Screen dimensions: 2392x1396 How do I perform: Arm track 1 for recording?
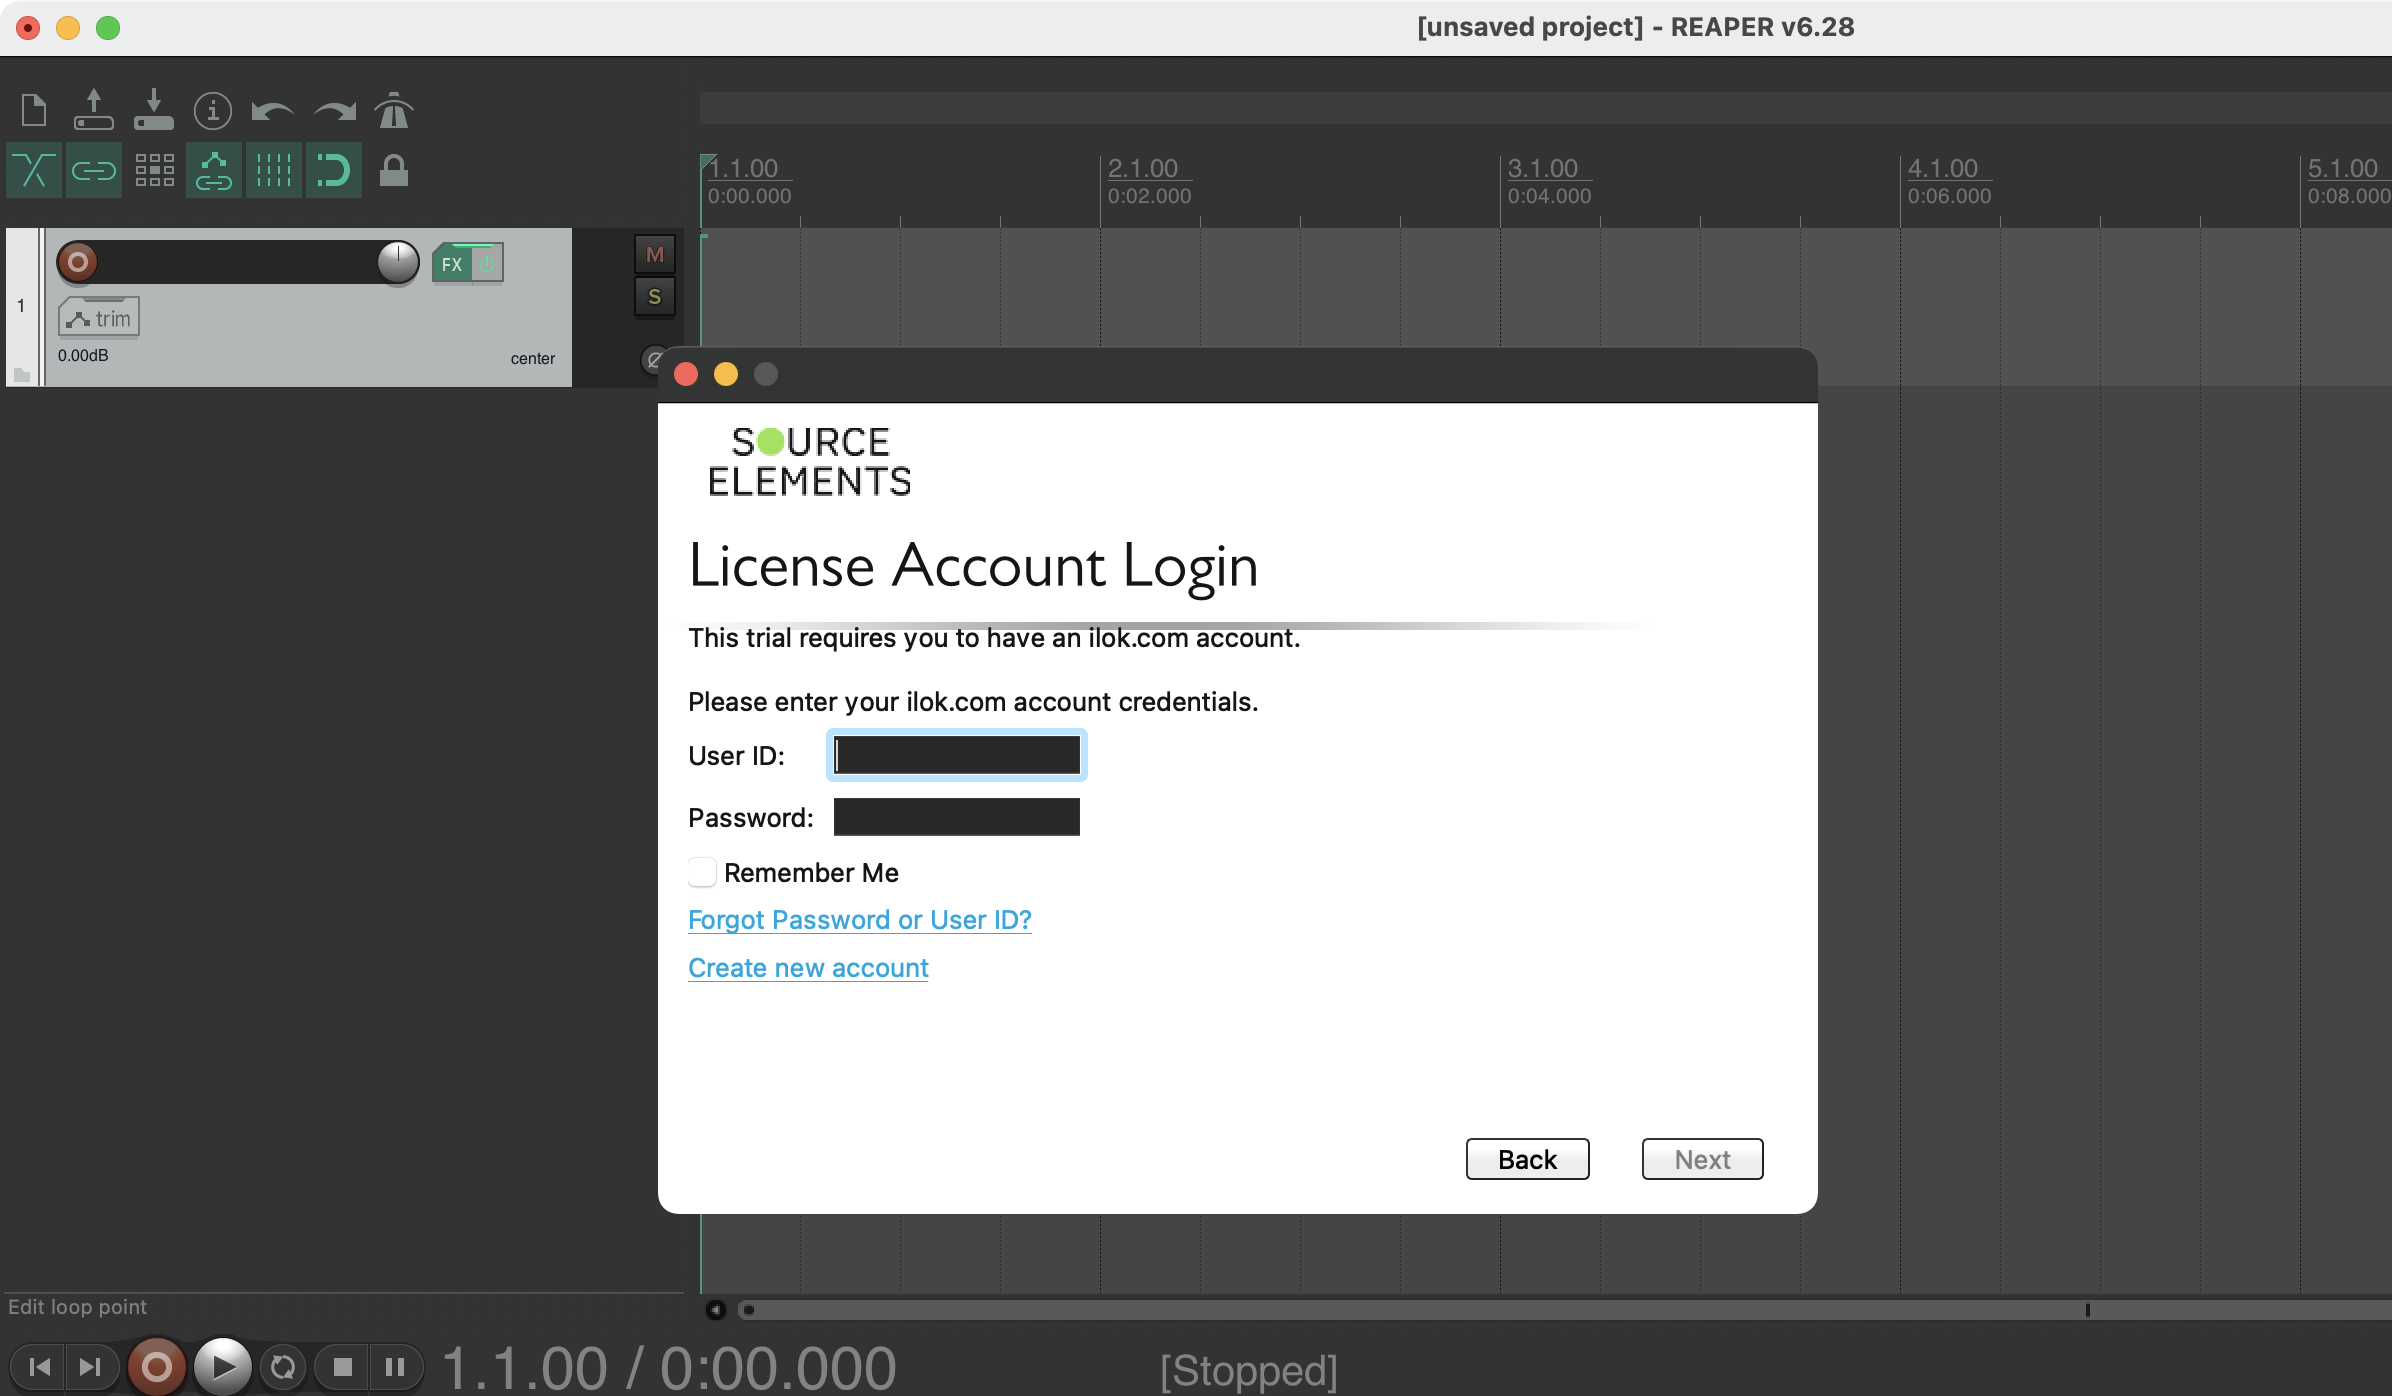click(x=77, y=262)
